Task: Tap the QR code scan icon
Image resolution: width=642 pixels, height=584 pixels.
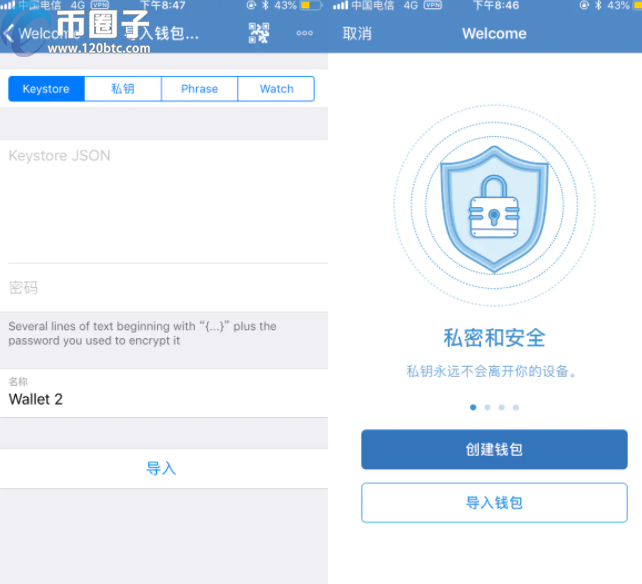Action: pyautogui.click(x=260, y=34)
